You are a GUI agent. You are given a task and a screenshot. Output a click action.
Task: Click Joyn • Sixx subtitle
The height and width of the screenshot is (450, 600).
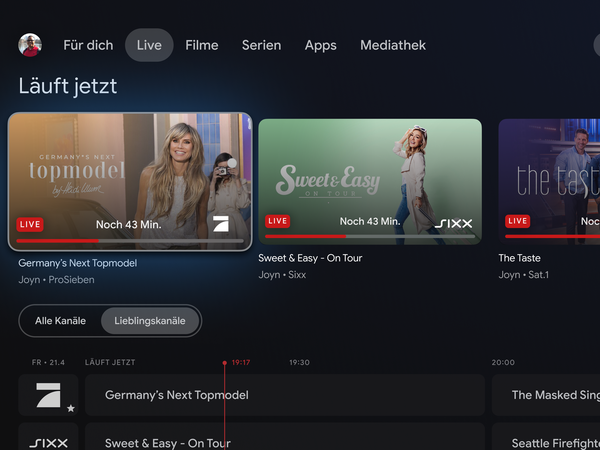pyautogui.click(x=282, y=275)
